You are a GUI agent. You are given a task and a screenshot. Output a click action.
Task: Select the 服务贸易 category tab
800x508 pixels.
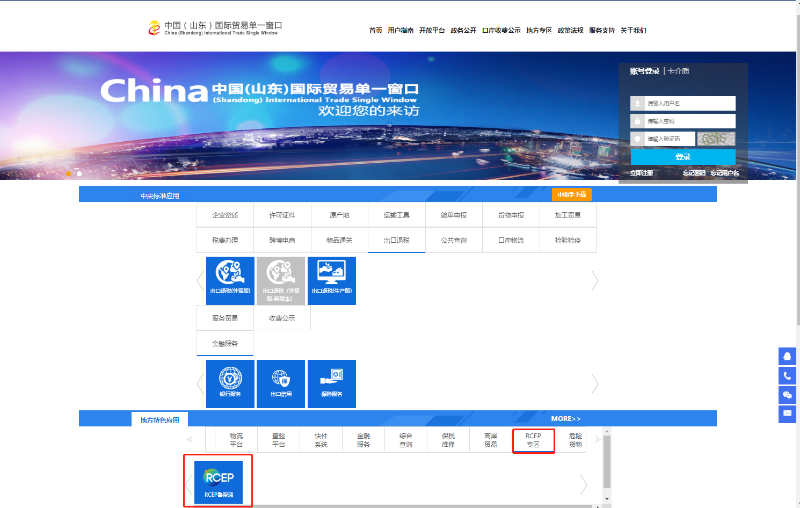click(225, 318)
